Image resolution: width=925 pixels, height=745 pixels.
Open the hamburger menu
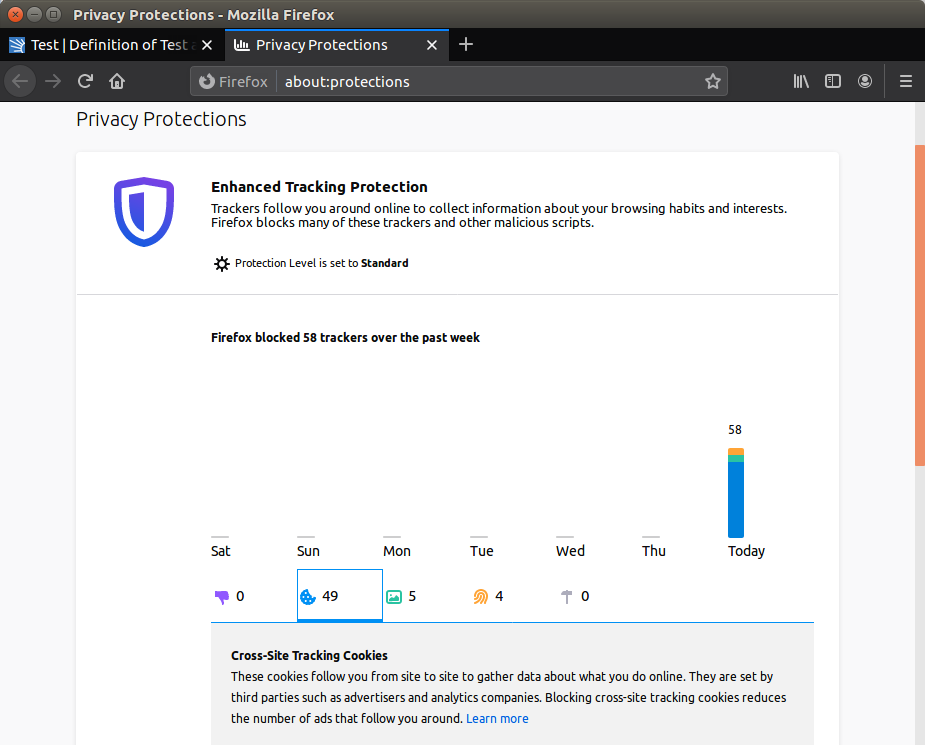905,81
